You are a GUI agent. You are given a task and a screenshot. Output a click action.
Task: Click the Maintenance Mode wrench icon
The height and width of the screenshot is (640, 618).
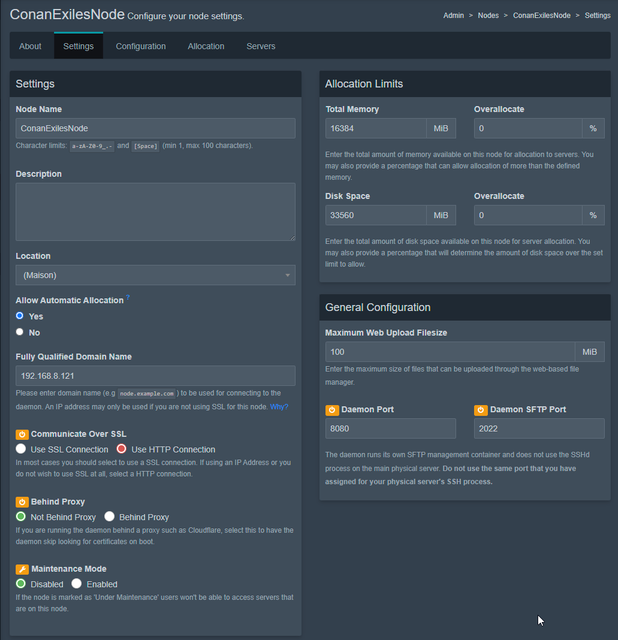pyautogui.click(x=22, y=569)
